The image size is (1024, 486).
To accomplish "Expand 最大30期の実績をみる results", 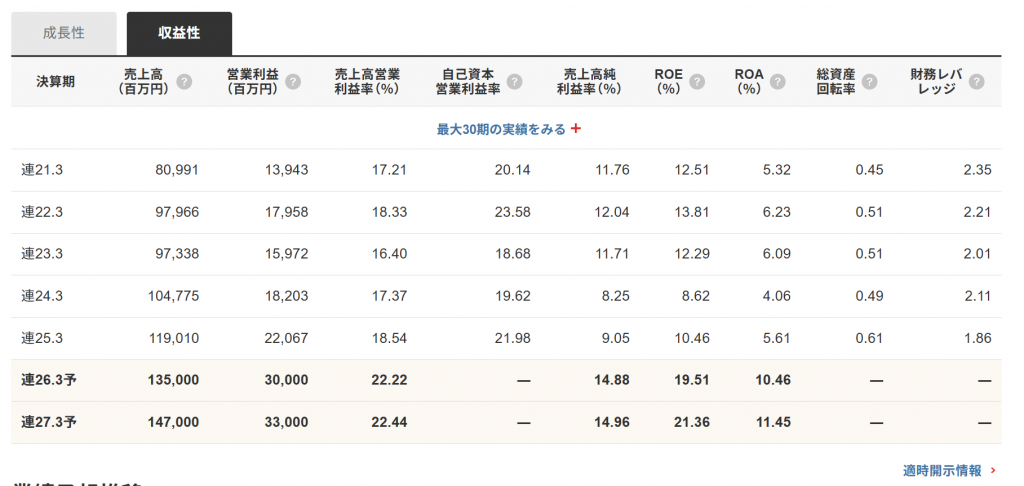I will click(x=501, y=129).
